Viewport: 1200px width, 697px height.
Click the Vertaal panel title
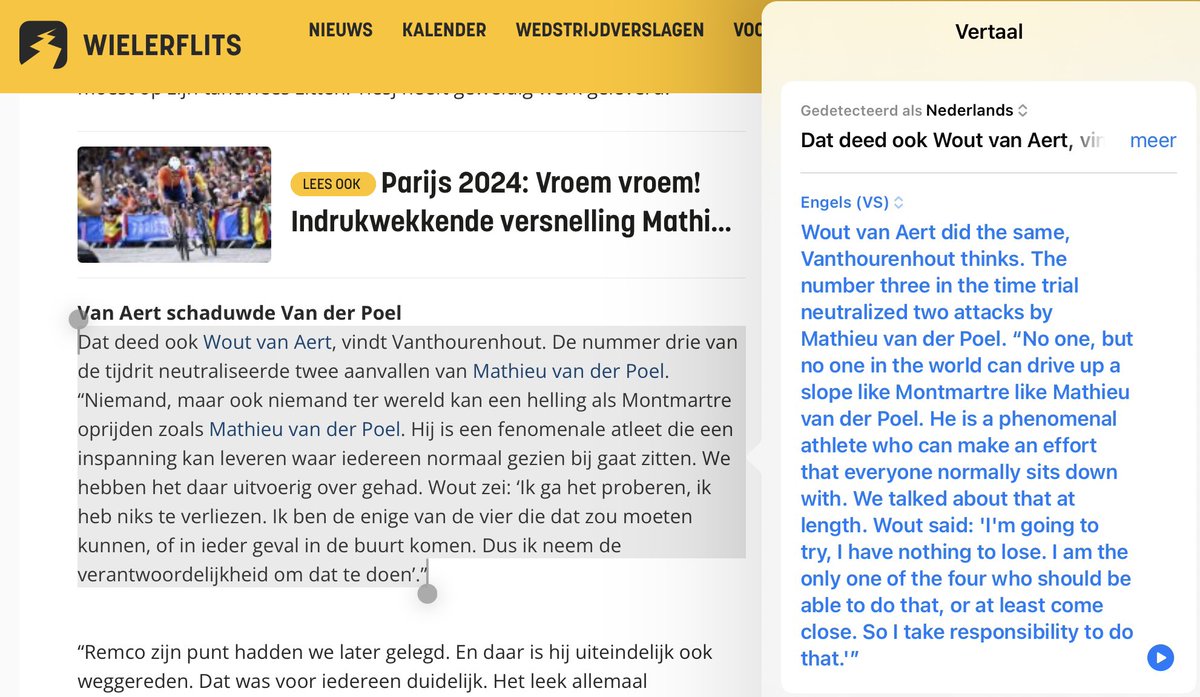tap(989, 32)
